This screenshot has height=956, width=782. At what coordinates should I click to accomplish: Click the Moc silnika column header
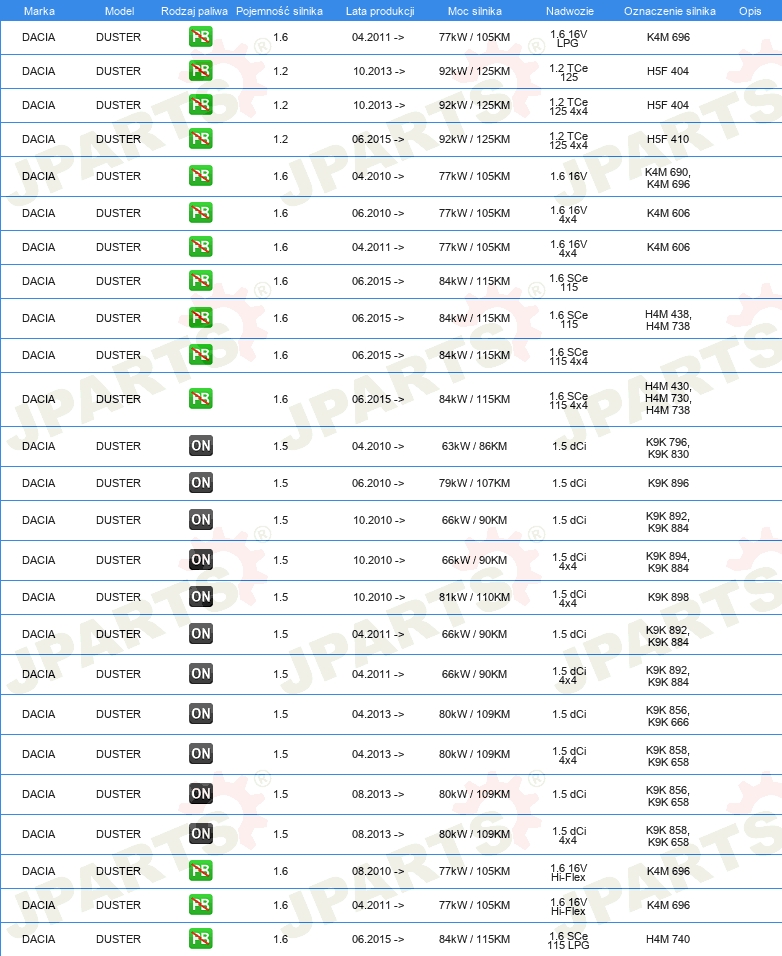[475, 11]
